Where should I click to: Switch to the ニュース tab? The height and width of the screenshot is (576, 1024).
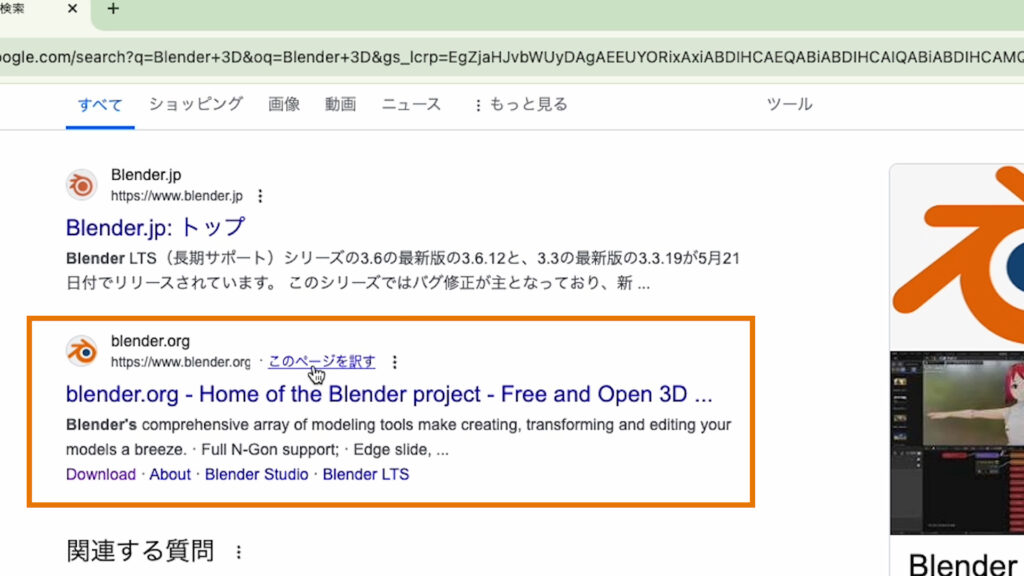(x=411, y=104)
